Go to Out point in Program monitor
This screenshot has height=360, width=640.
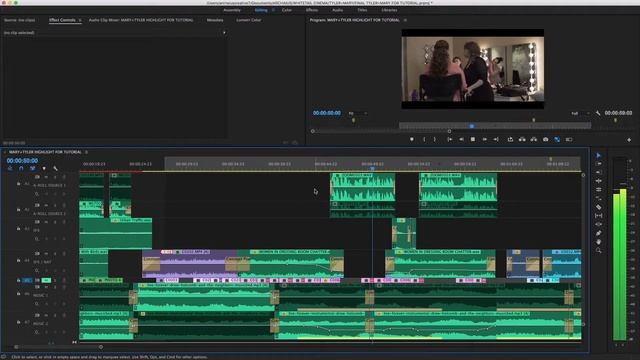[496, 140]
